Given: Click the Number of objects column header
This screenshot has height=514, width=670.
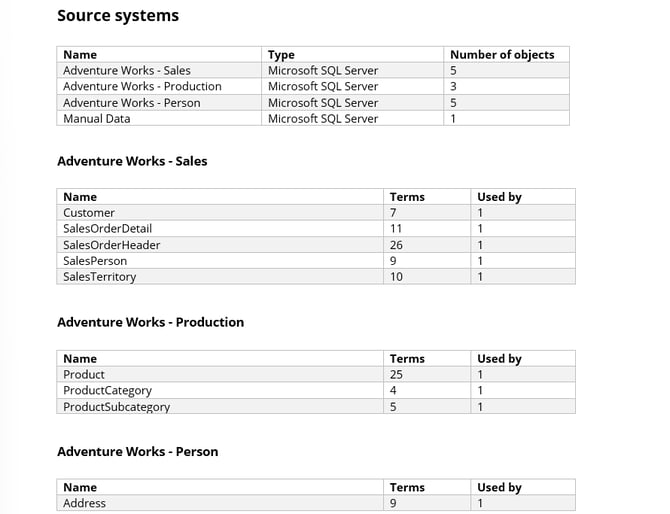Looking at the screenshot, I should pyautogui.click(x=502, y=55).
